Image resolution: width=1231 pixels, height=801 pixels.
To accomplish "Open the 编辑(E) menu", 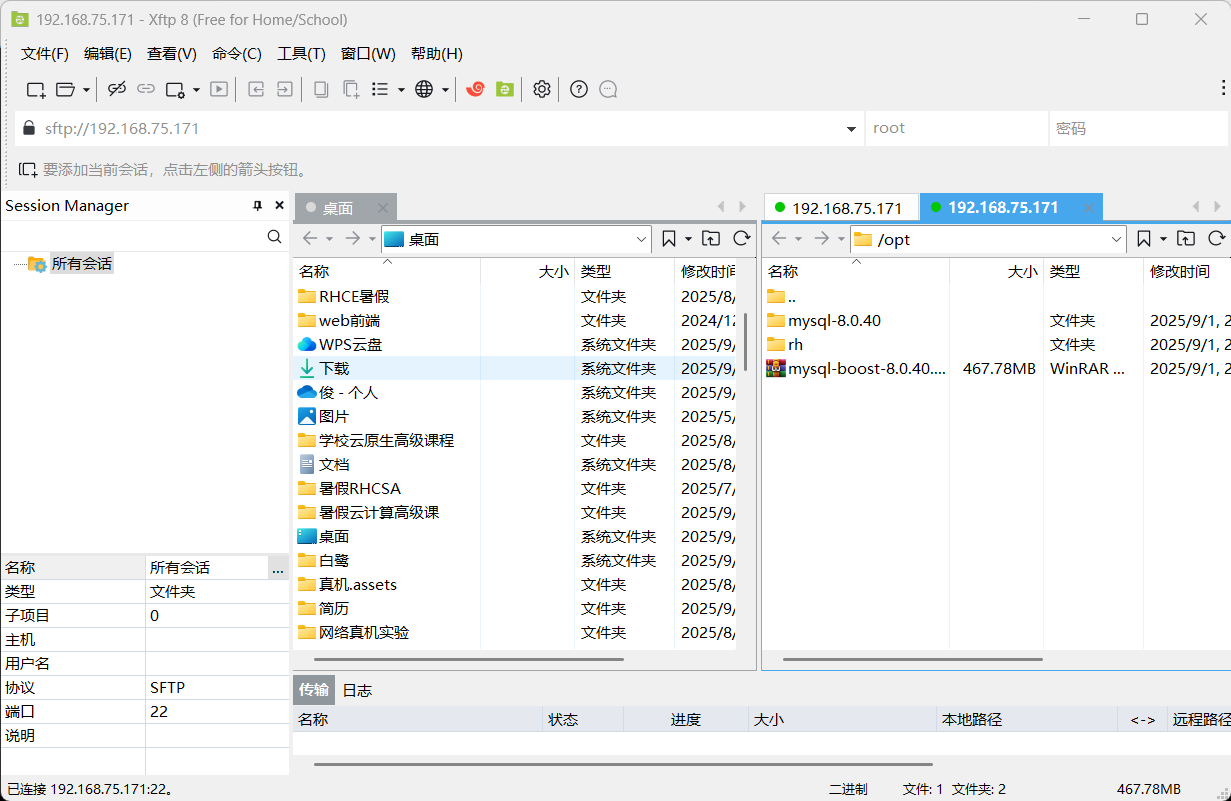I will coord(108,54).
